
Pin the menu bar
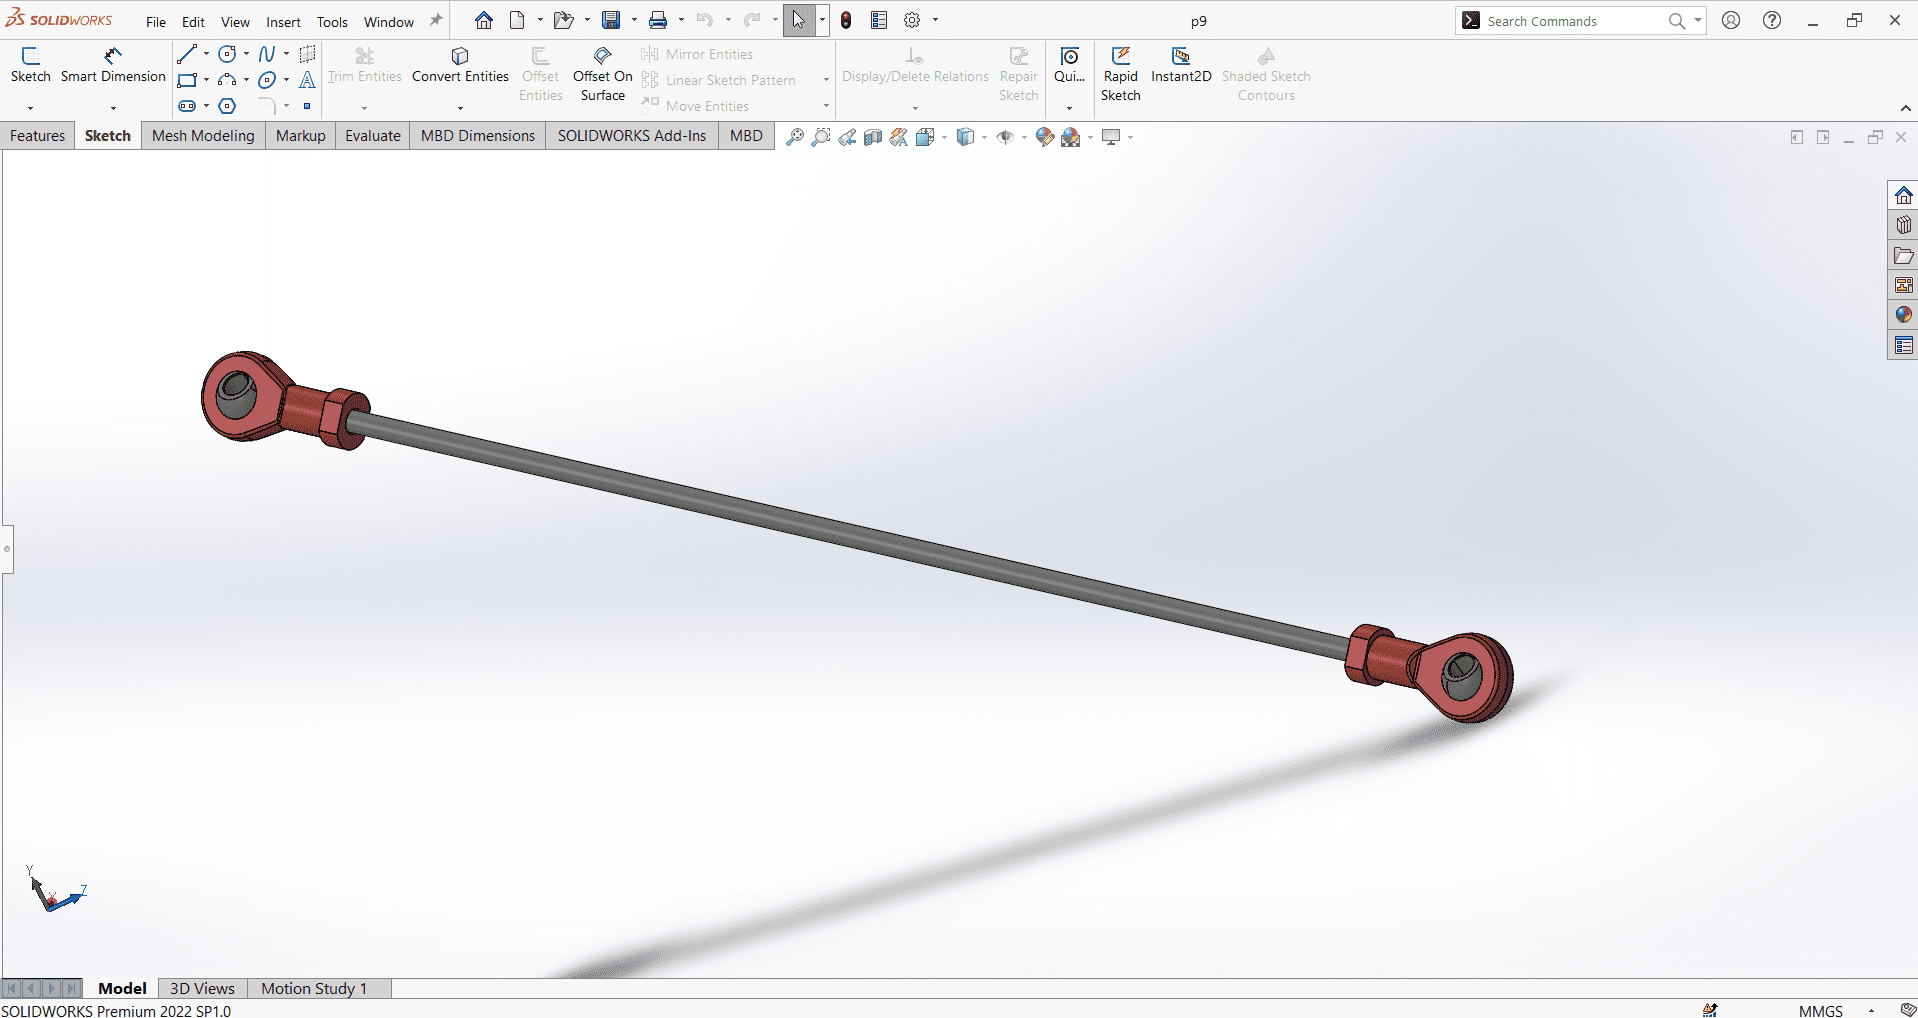click(436, 21)
